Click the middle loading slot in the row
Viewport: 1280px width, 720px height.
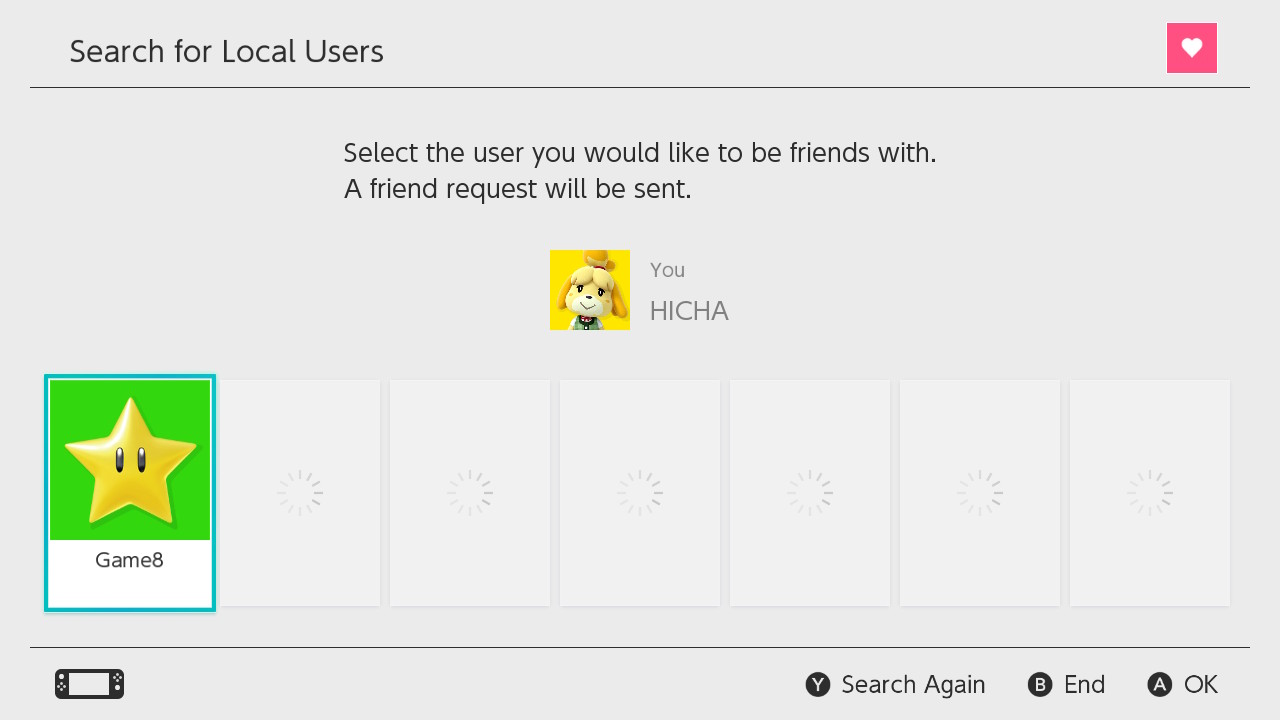point(640,492)
